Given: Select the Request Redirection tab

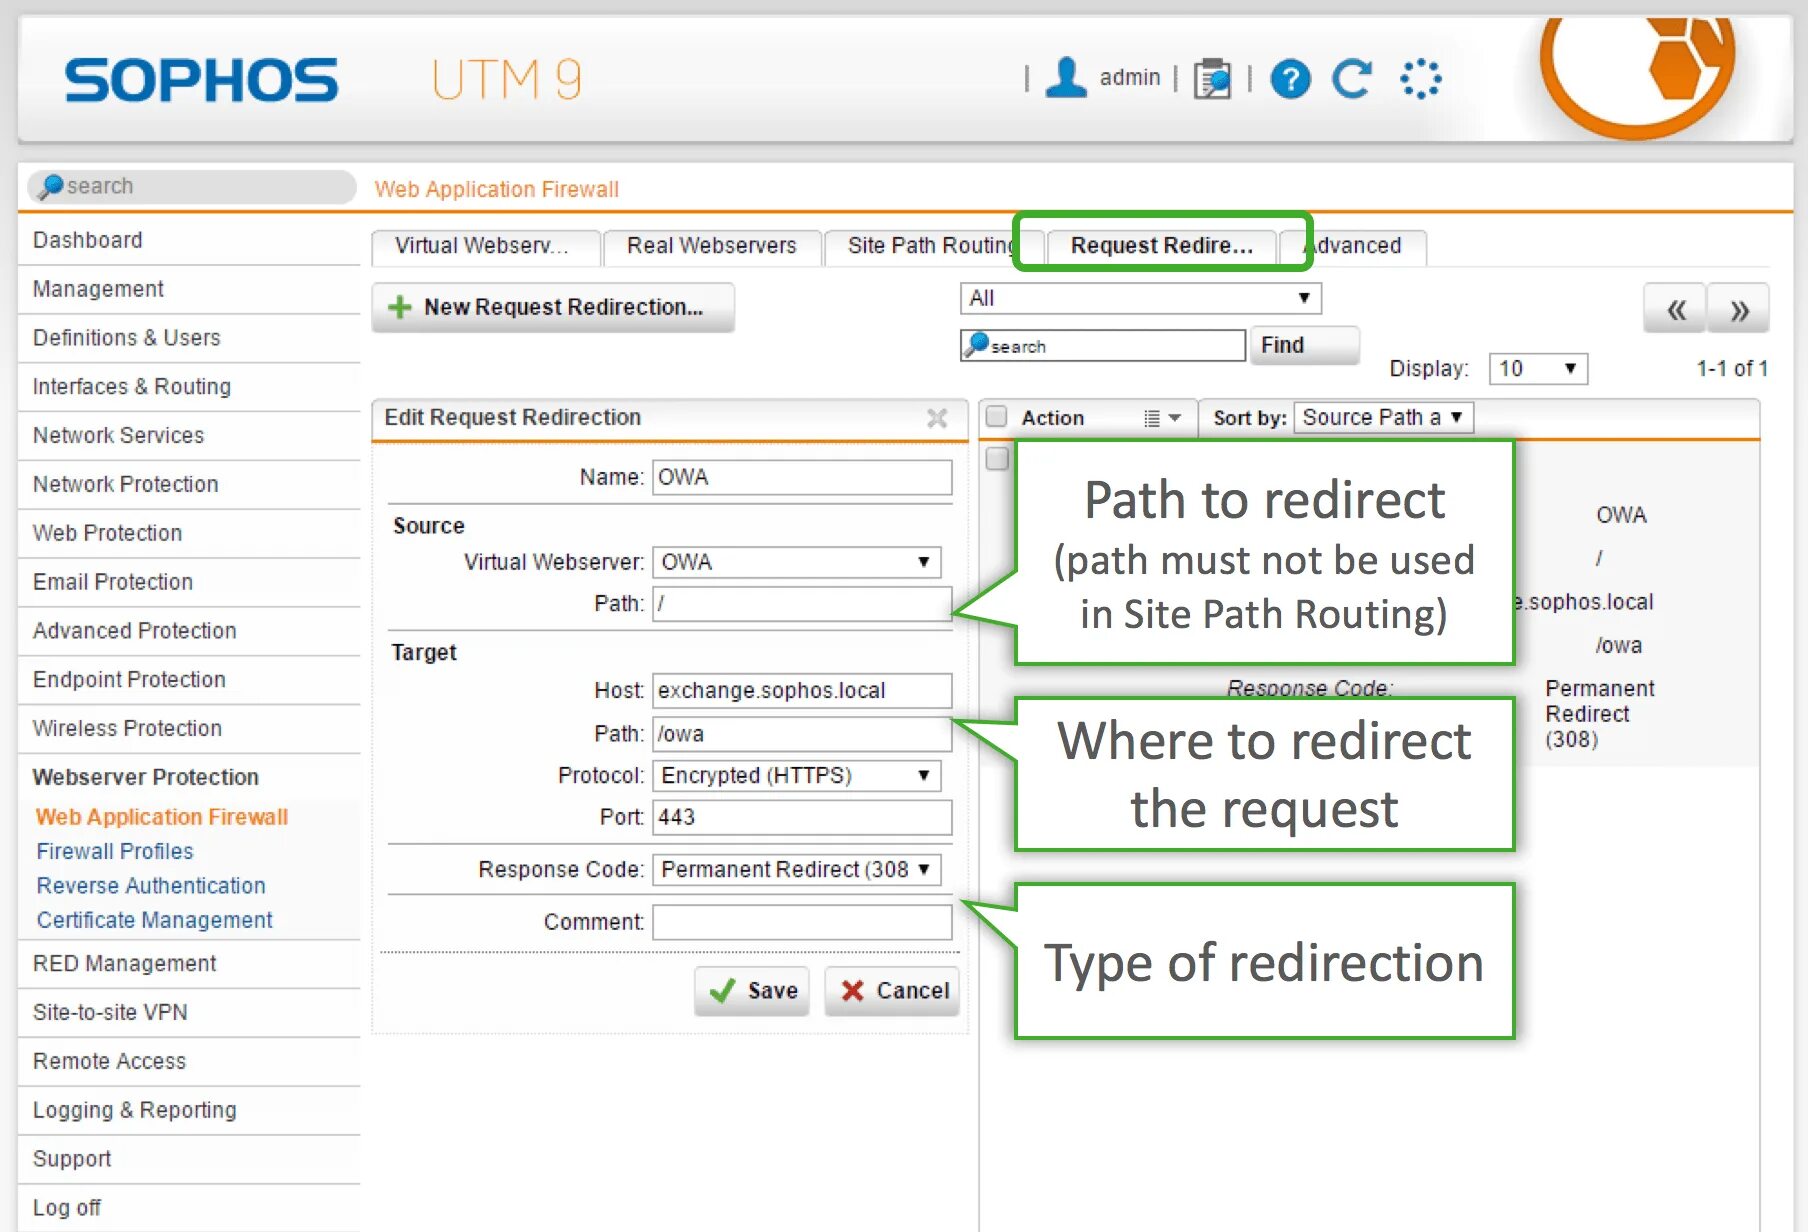Looking at the screenshot, I should point(1161,246).
